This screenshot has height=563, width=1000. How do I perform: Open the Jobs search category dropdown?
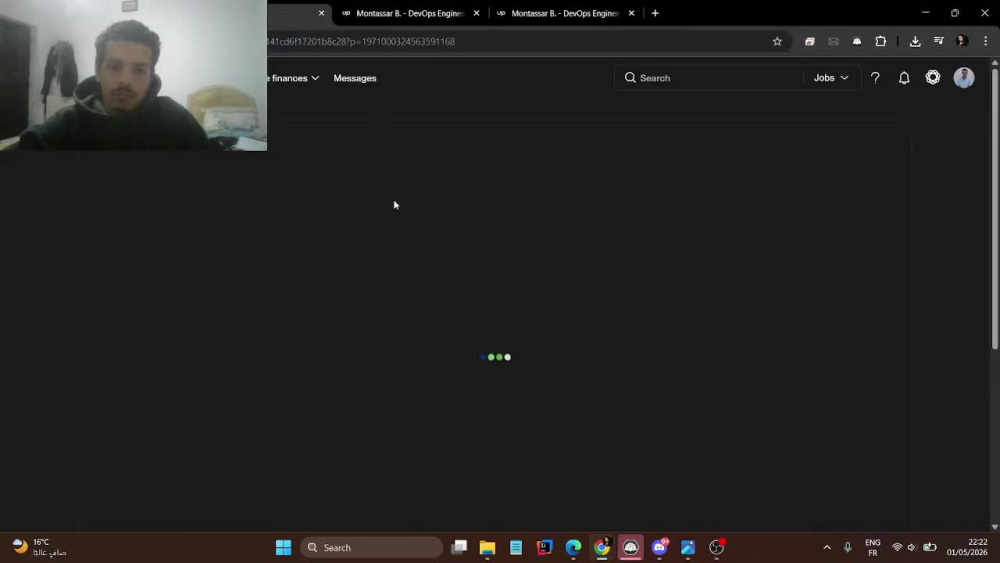point(831,78)
